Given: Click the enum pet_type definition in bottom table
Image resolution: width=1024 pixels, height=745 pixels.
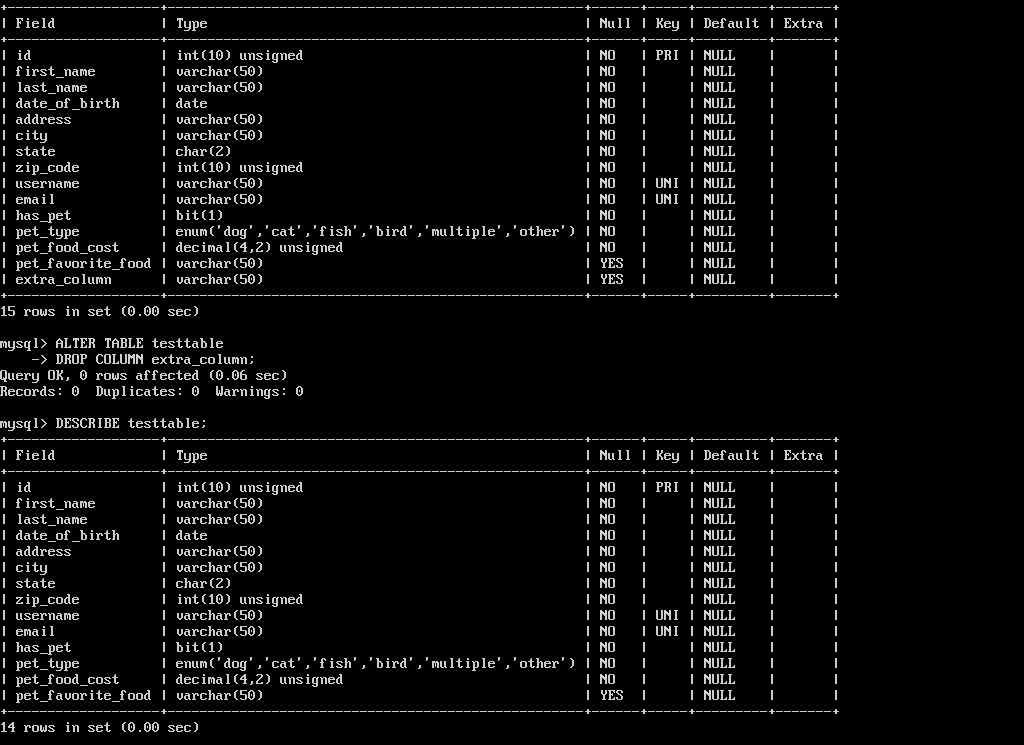Looking at the screenshot, I should point(376,663).
